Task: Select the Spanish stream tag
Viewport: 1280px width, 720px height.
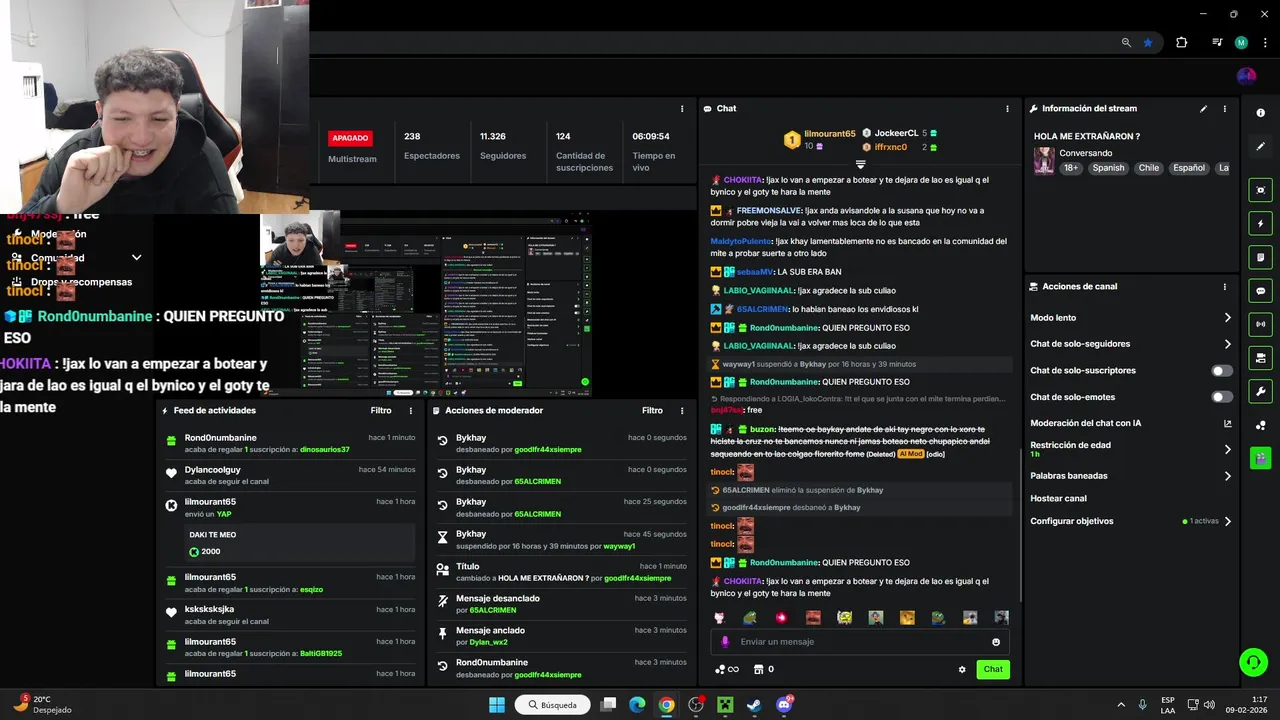Action: 1108,168
